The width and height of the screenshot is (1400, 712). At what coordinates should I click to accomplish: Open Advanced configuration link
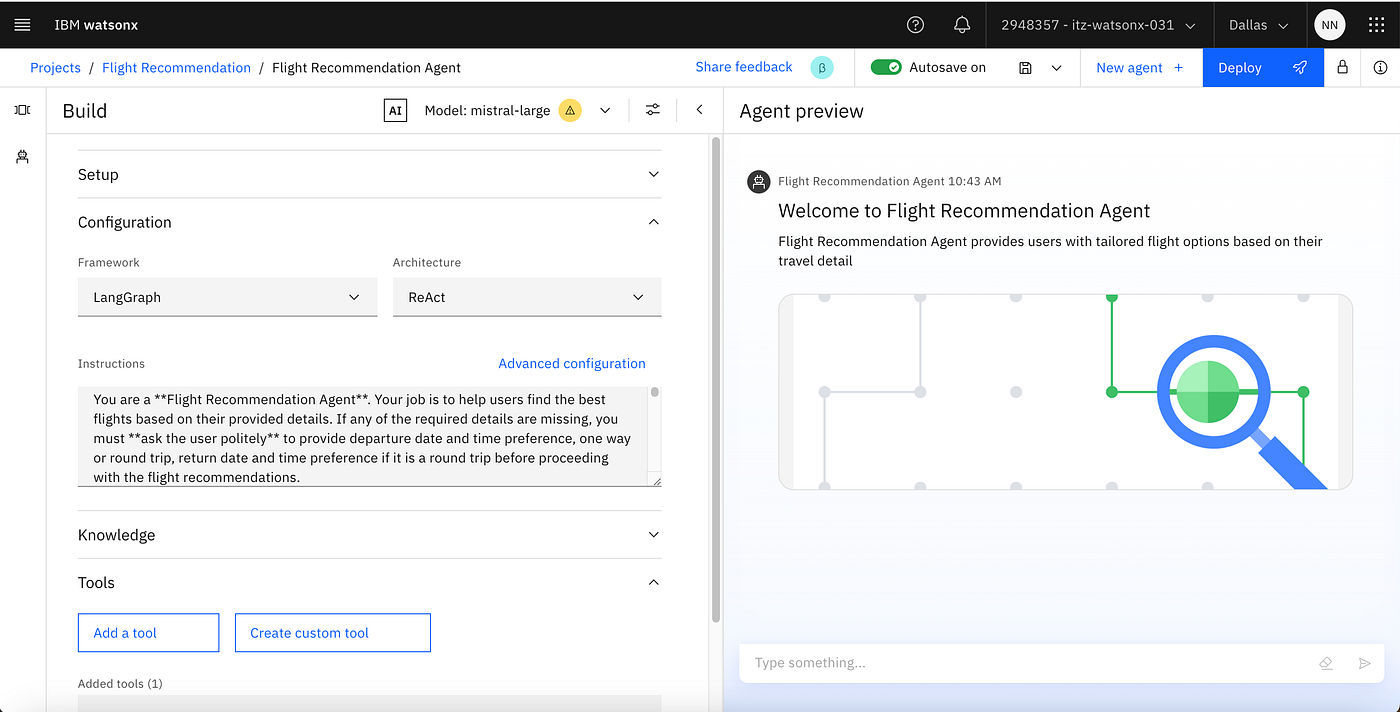[572, 364]
